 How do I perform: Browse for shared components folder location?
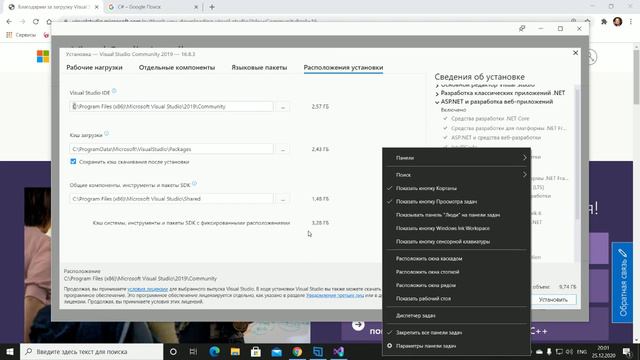tap(282, 199)
